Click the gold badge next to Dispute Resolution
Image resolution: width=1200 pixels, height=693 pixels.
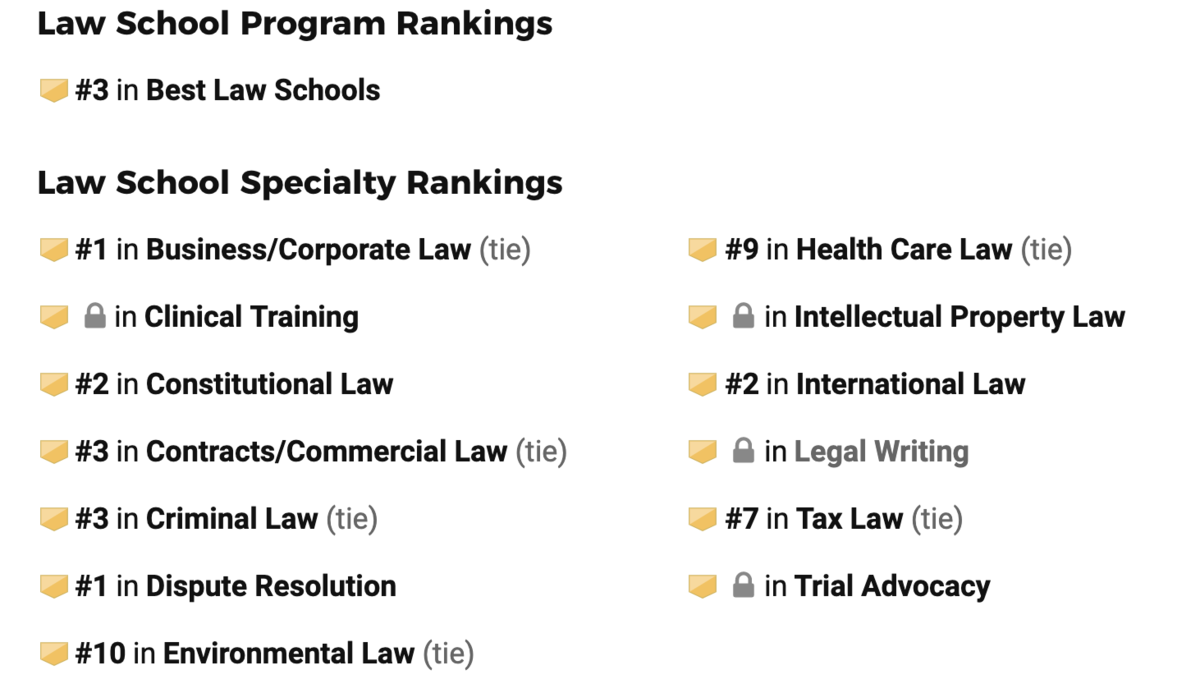click(x=53, y=587)
